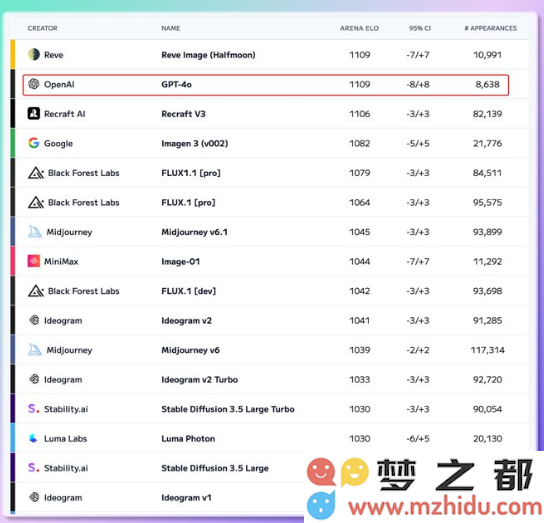544x523 pixels.
Task: Open the www.mzhidu.com watermark link
Action: [x=445, y=507]
